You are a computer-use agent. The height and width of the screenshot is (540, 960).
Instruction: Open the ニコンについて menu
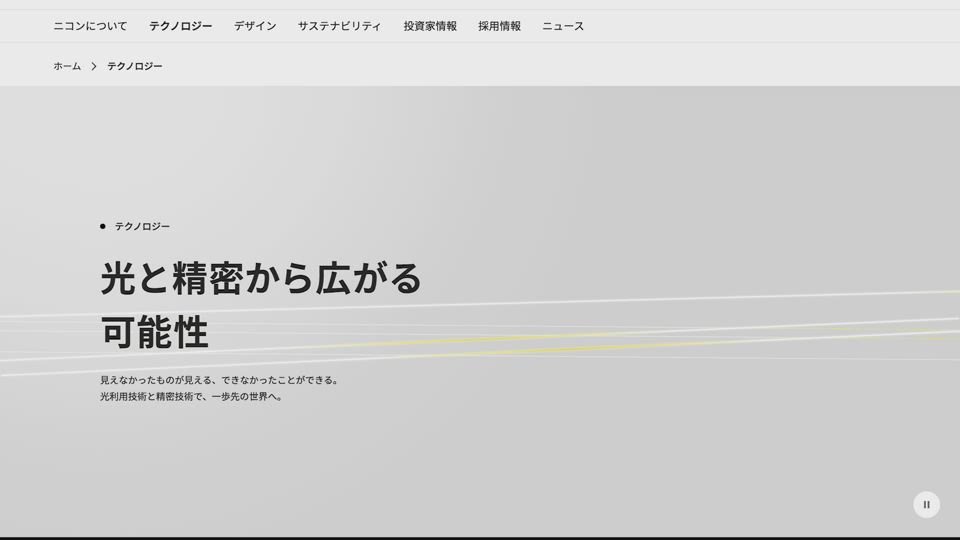90,26
